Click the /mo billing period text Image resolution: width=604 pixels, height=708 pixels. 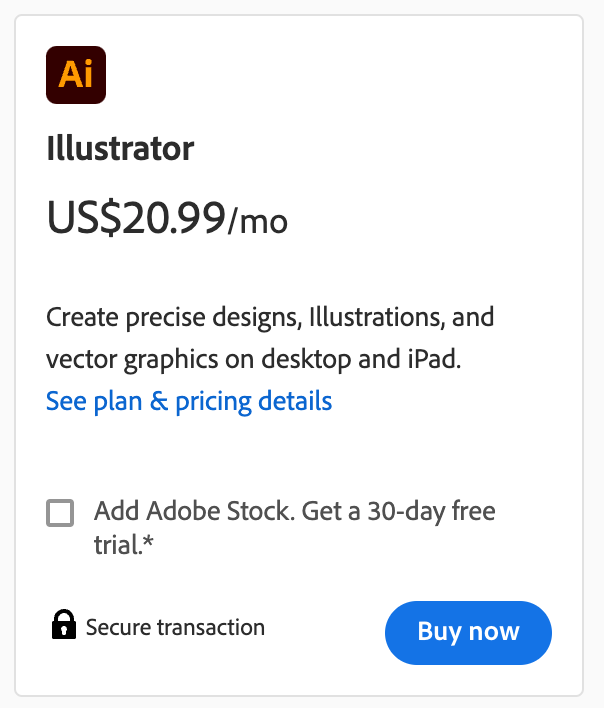[258, 221]
